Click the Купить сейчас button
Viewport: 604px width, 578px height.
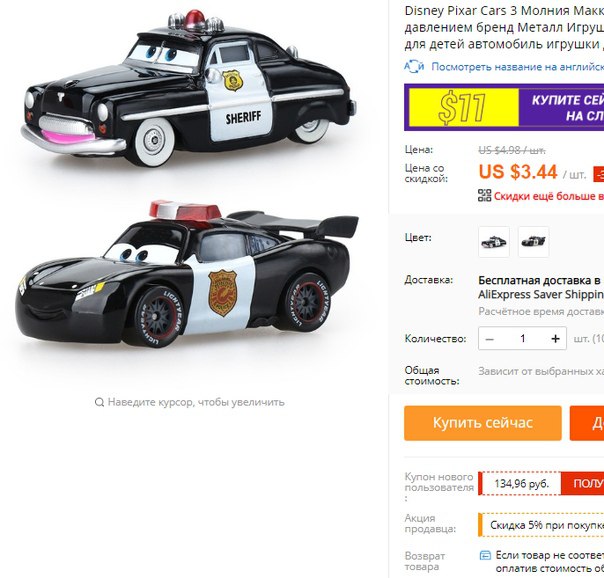pyautogui.click(x=483, y=423)
